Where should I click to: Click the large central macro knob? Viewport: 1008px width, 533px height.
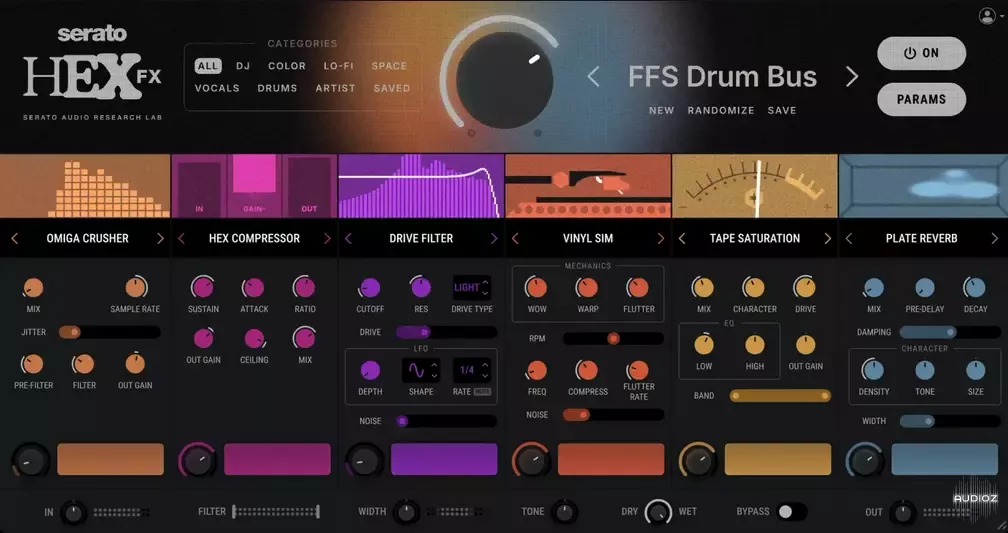[505, 80]
